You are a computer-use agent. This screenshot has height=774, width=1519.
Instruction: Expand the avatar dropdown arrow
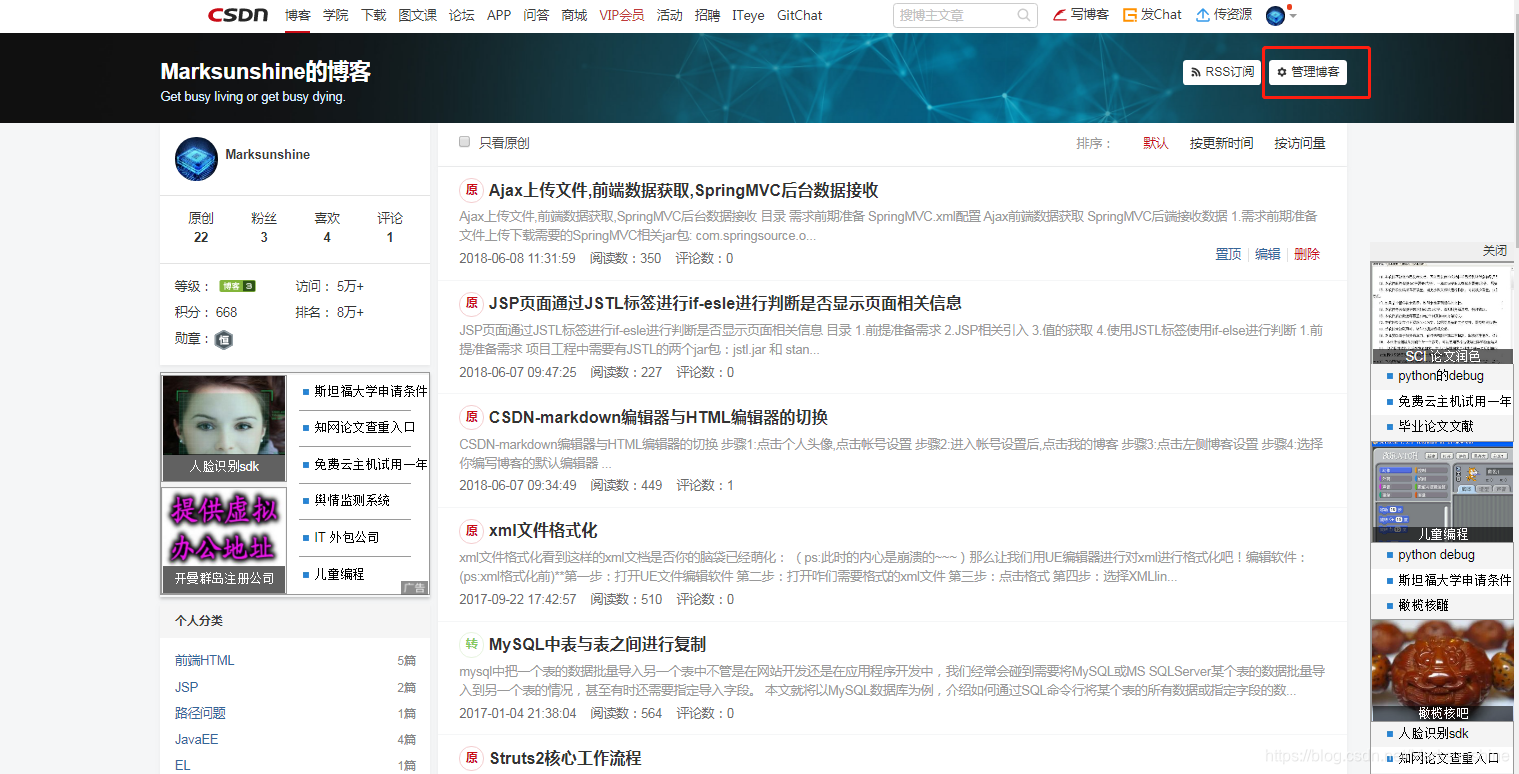(1293, 16)
